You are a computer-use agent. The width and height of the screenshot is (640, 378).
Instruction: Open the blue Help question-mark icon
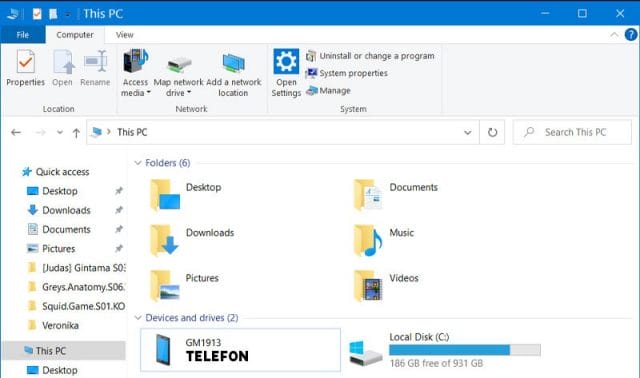(631, 35)
